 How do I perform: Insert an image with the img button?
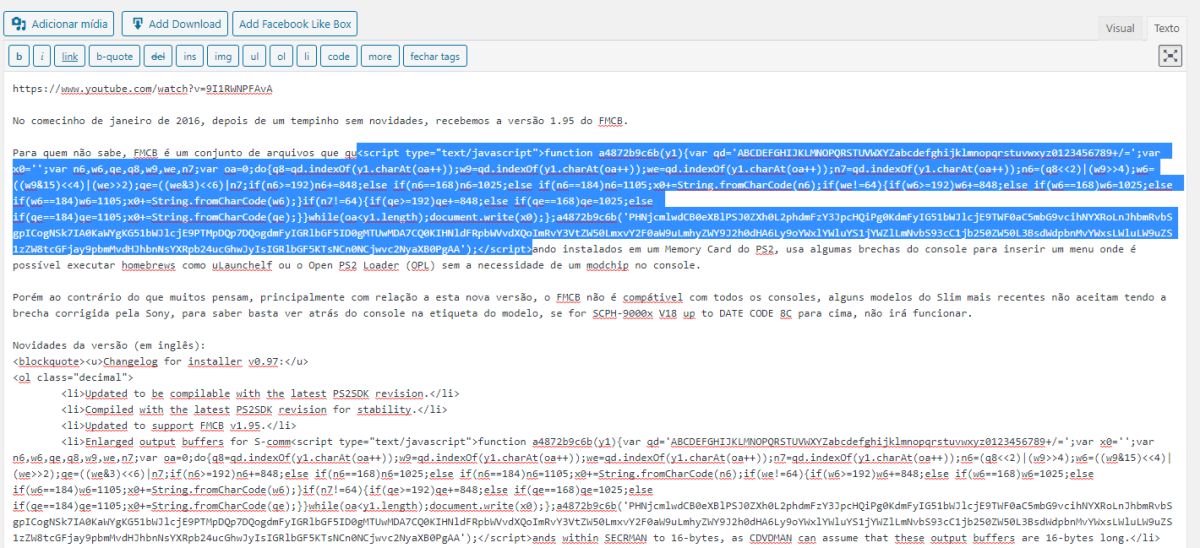224,56
